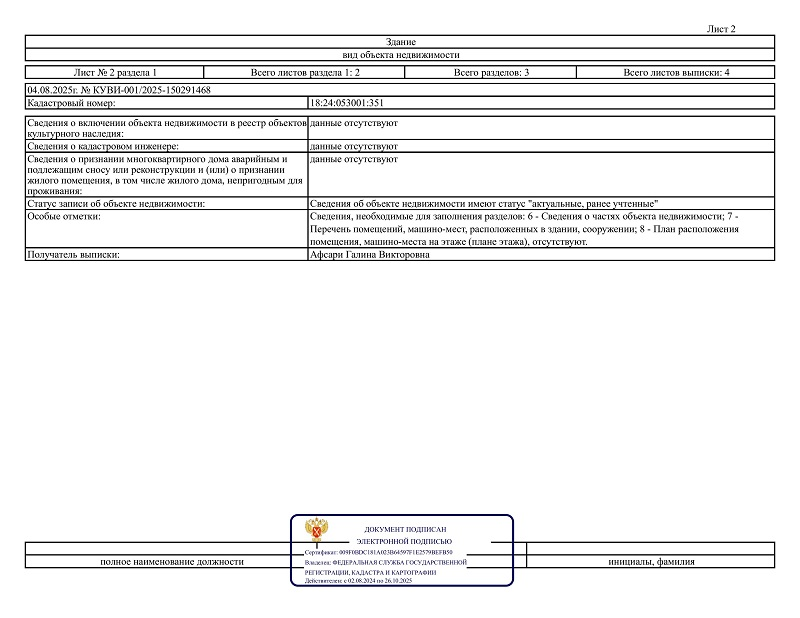Click the "инициалы, фамилия" field caption
Image resolution: width=800 pixels, height=618 pixels.
651,562
